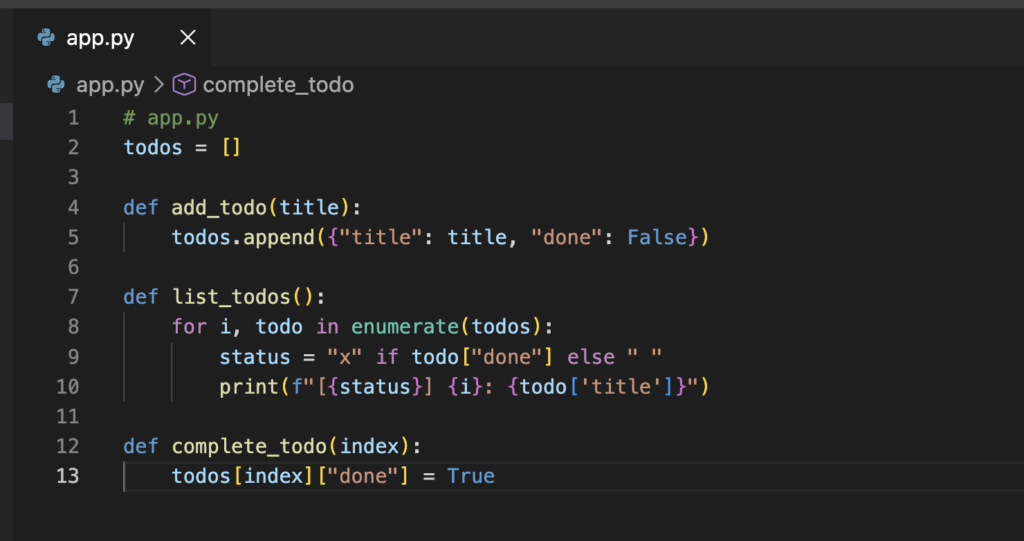The image size is (1024, 541).
Task: Click line number 4 in the gutter
Action: pos(72,208)
